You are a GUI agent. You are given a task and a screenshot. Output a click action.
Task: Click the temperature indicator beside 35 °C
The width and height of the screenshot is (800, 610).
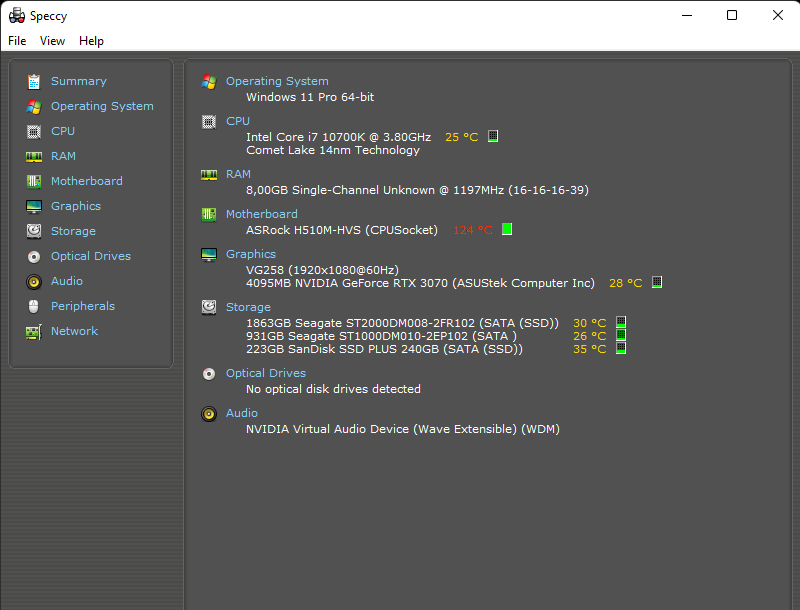point(621,348)
